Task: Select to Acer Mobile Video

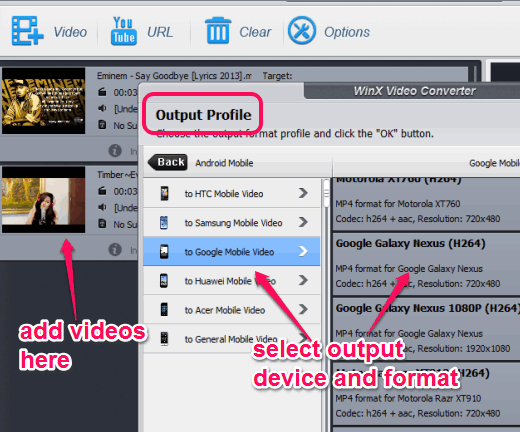Action: (x=232, y=310)
